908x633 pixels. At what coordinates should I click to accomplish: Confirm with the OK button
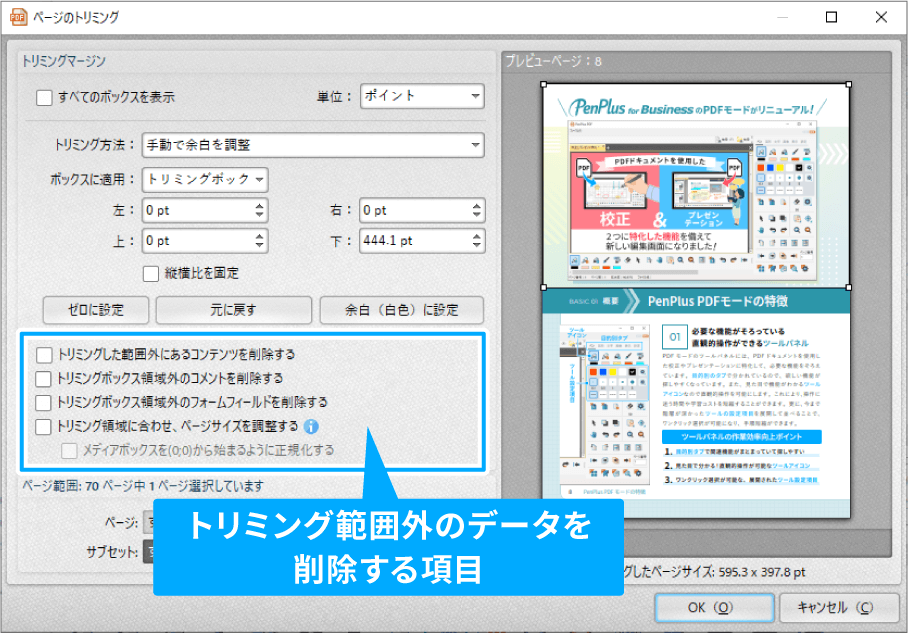click(714, 608)
